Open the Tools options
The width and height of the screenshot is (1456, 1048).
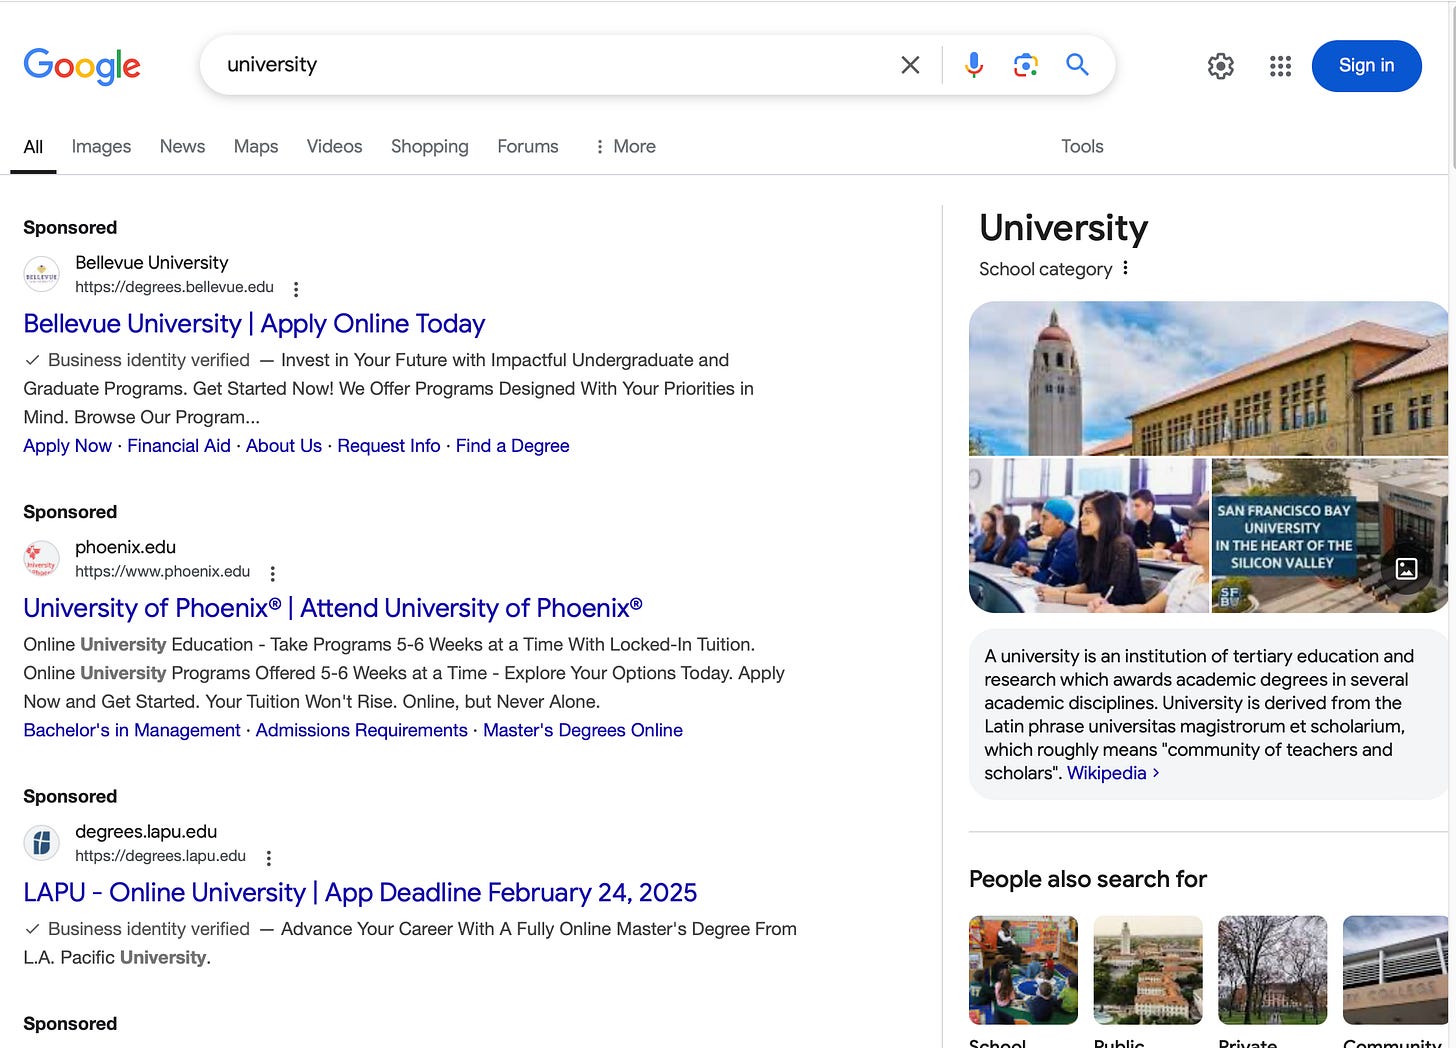click(1082, 146)
